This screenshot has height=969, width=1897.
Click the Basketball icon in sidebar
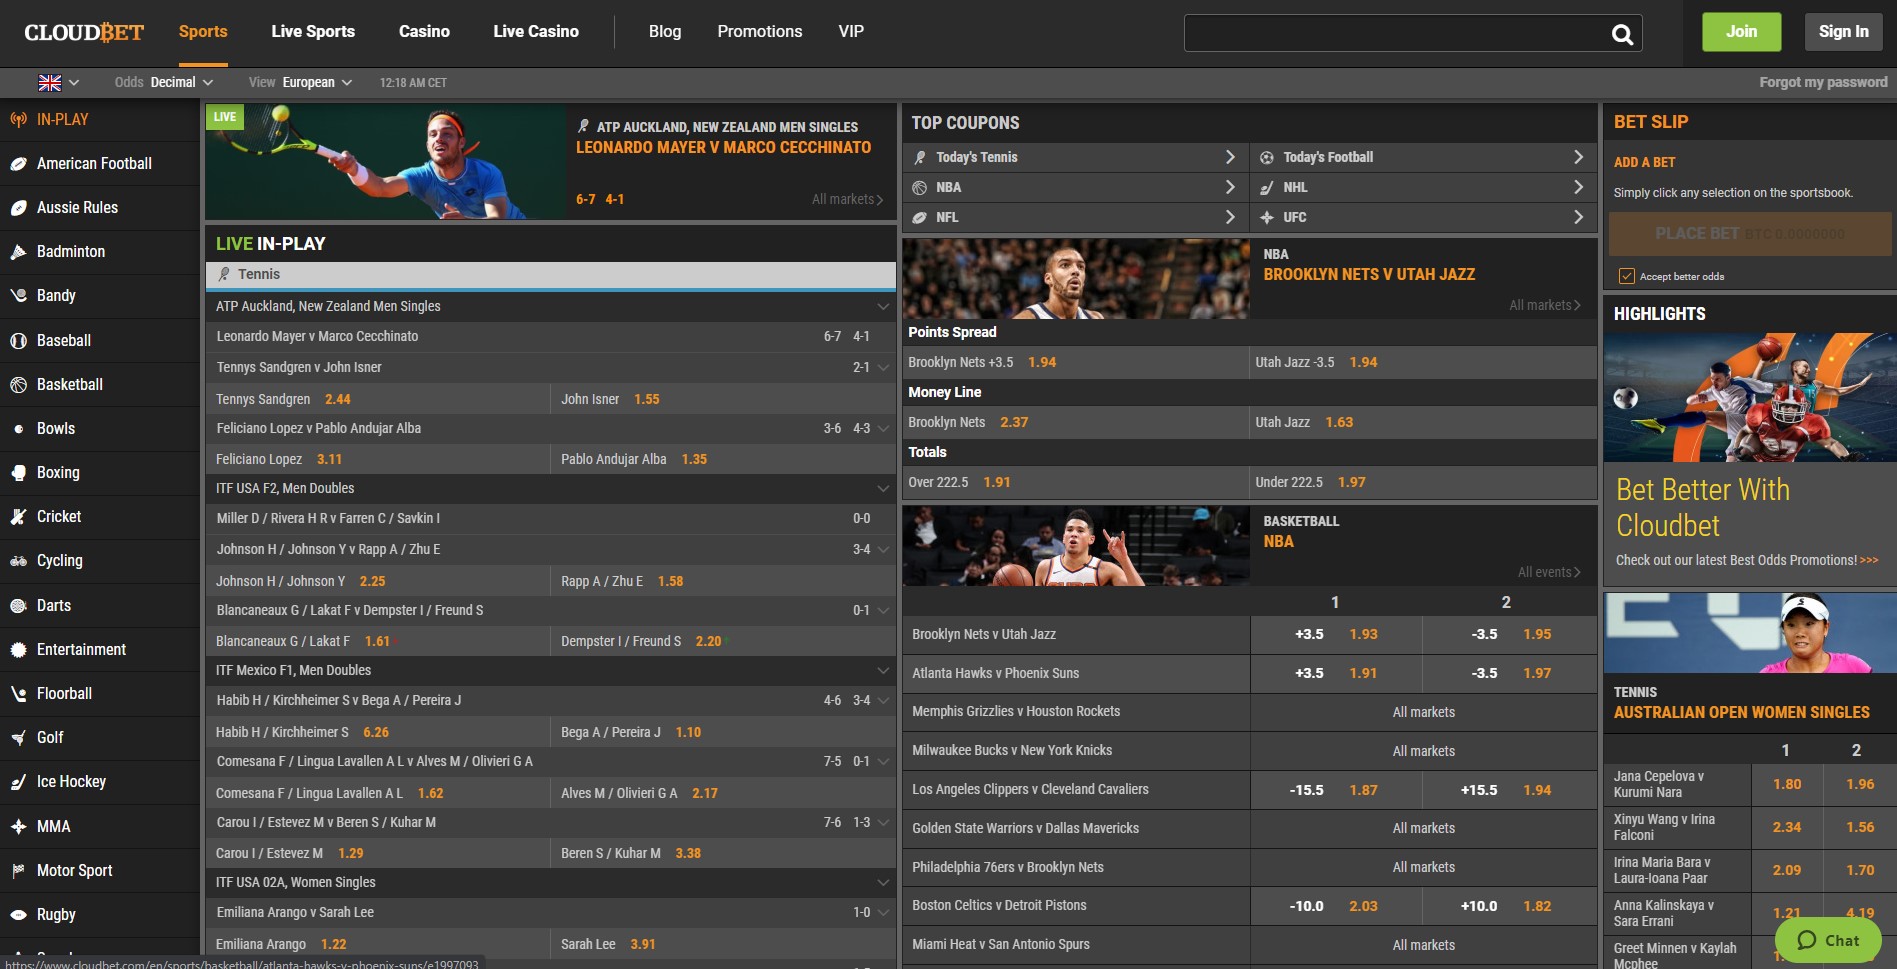click(x=18, y=385)
